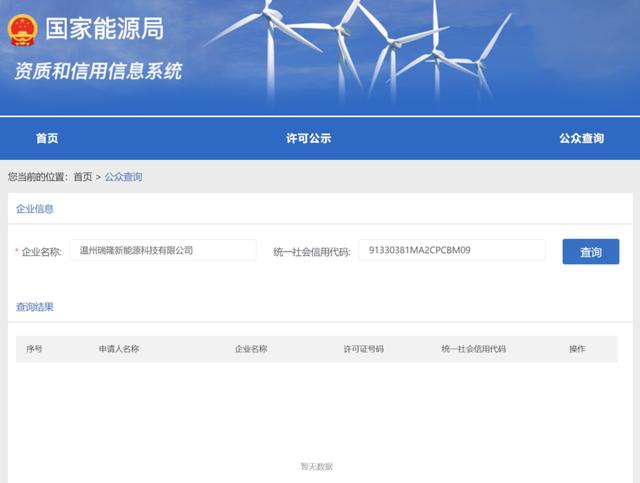
Task: Switch to the 许可公示 navigation tab
Action: point(308,138)
